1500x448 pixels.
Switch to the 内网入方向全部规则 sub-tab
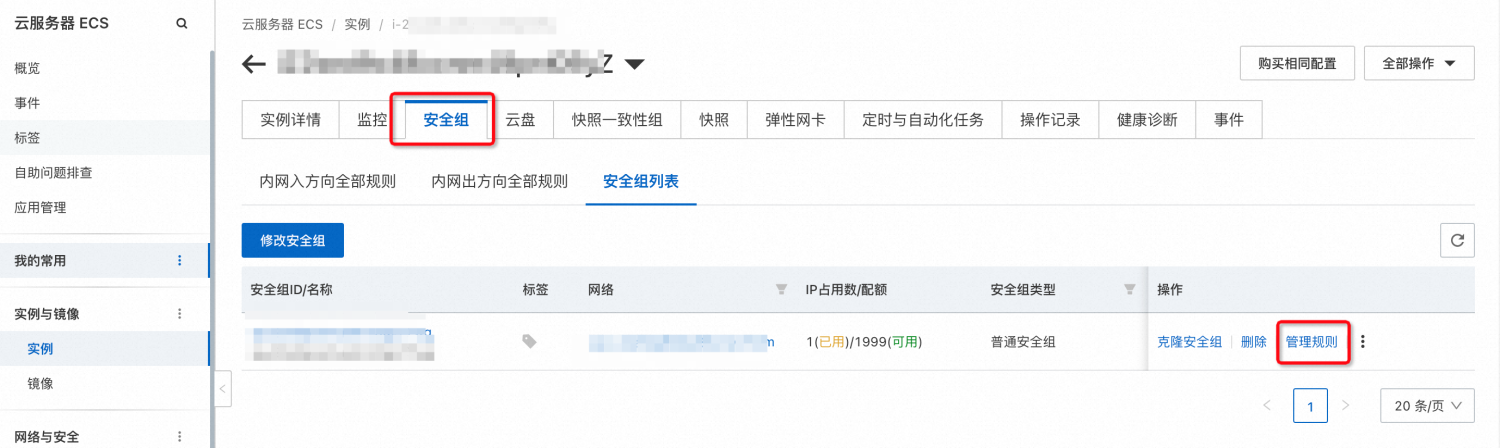pyautogui.click(x=327, y=182)
